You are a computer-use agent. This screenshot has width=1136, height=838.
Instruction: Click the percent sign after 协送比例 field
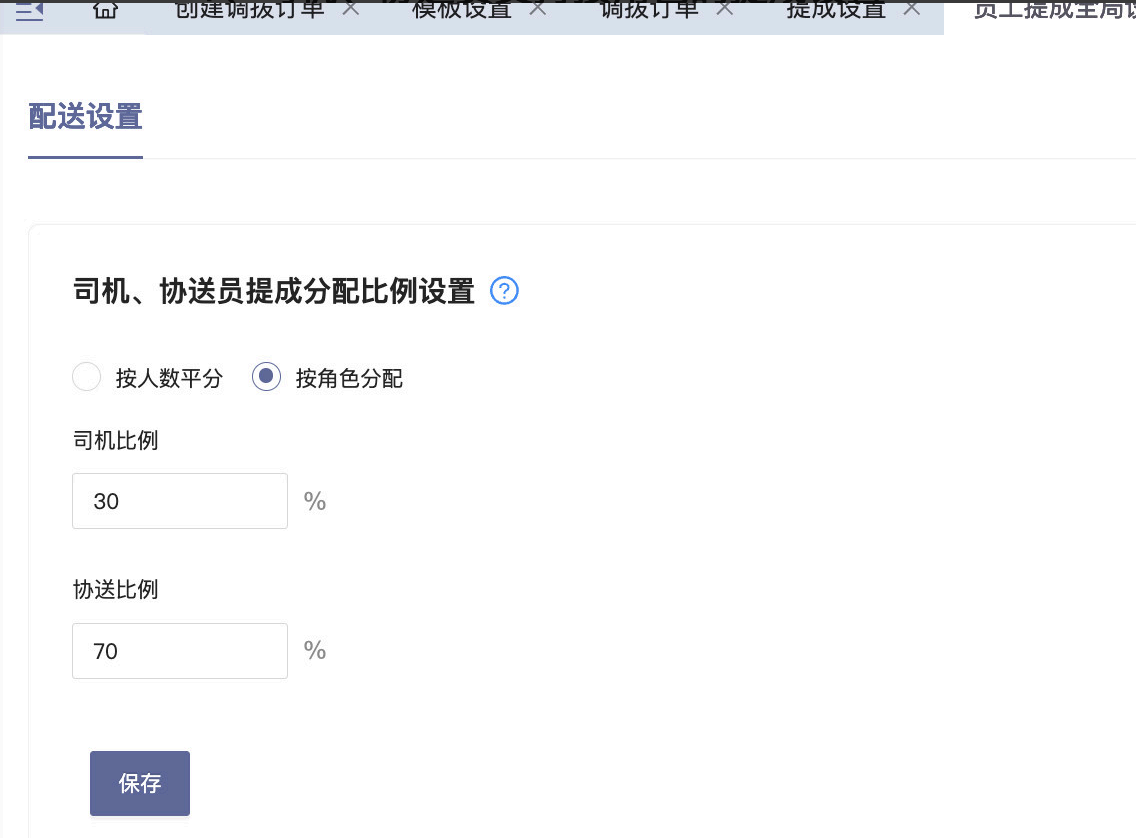coord(315,651)
